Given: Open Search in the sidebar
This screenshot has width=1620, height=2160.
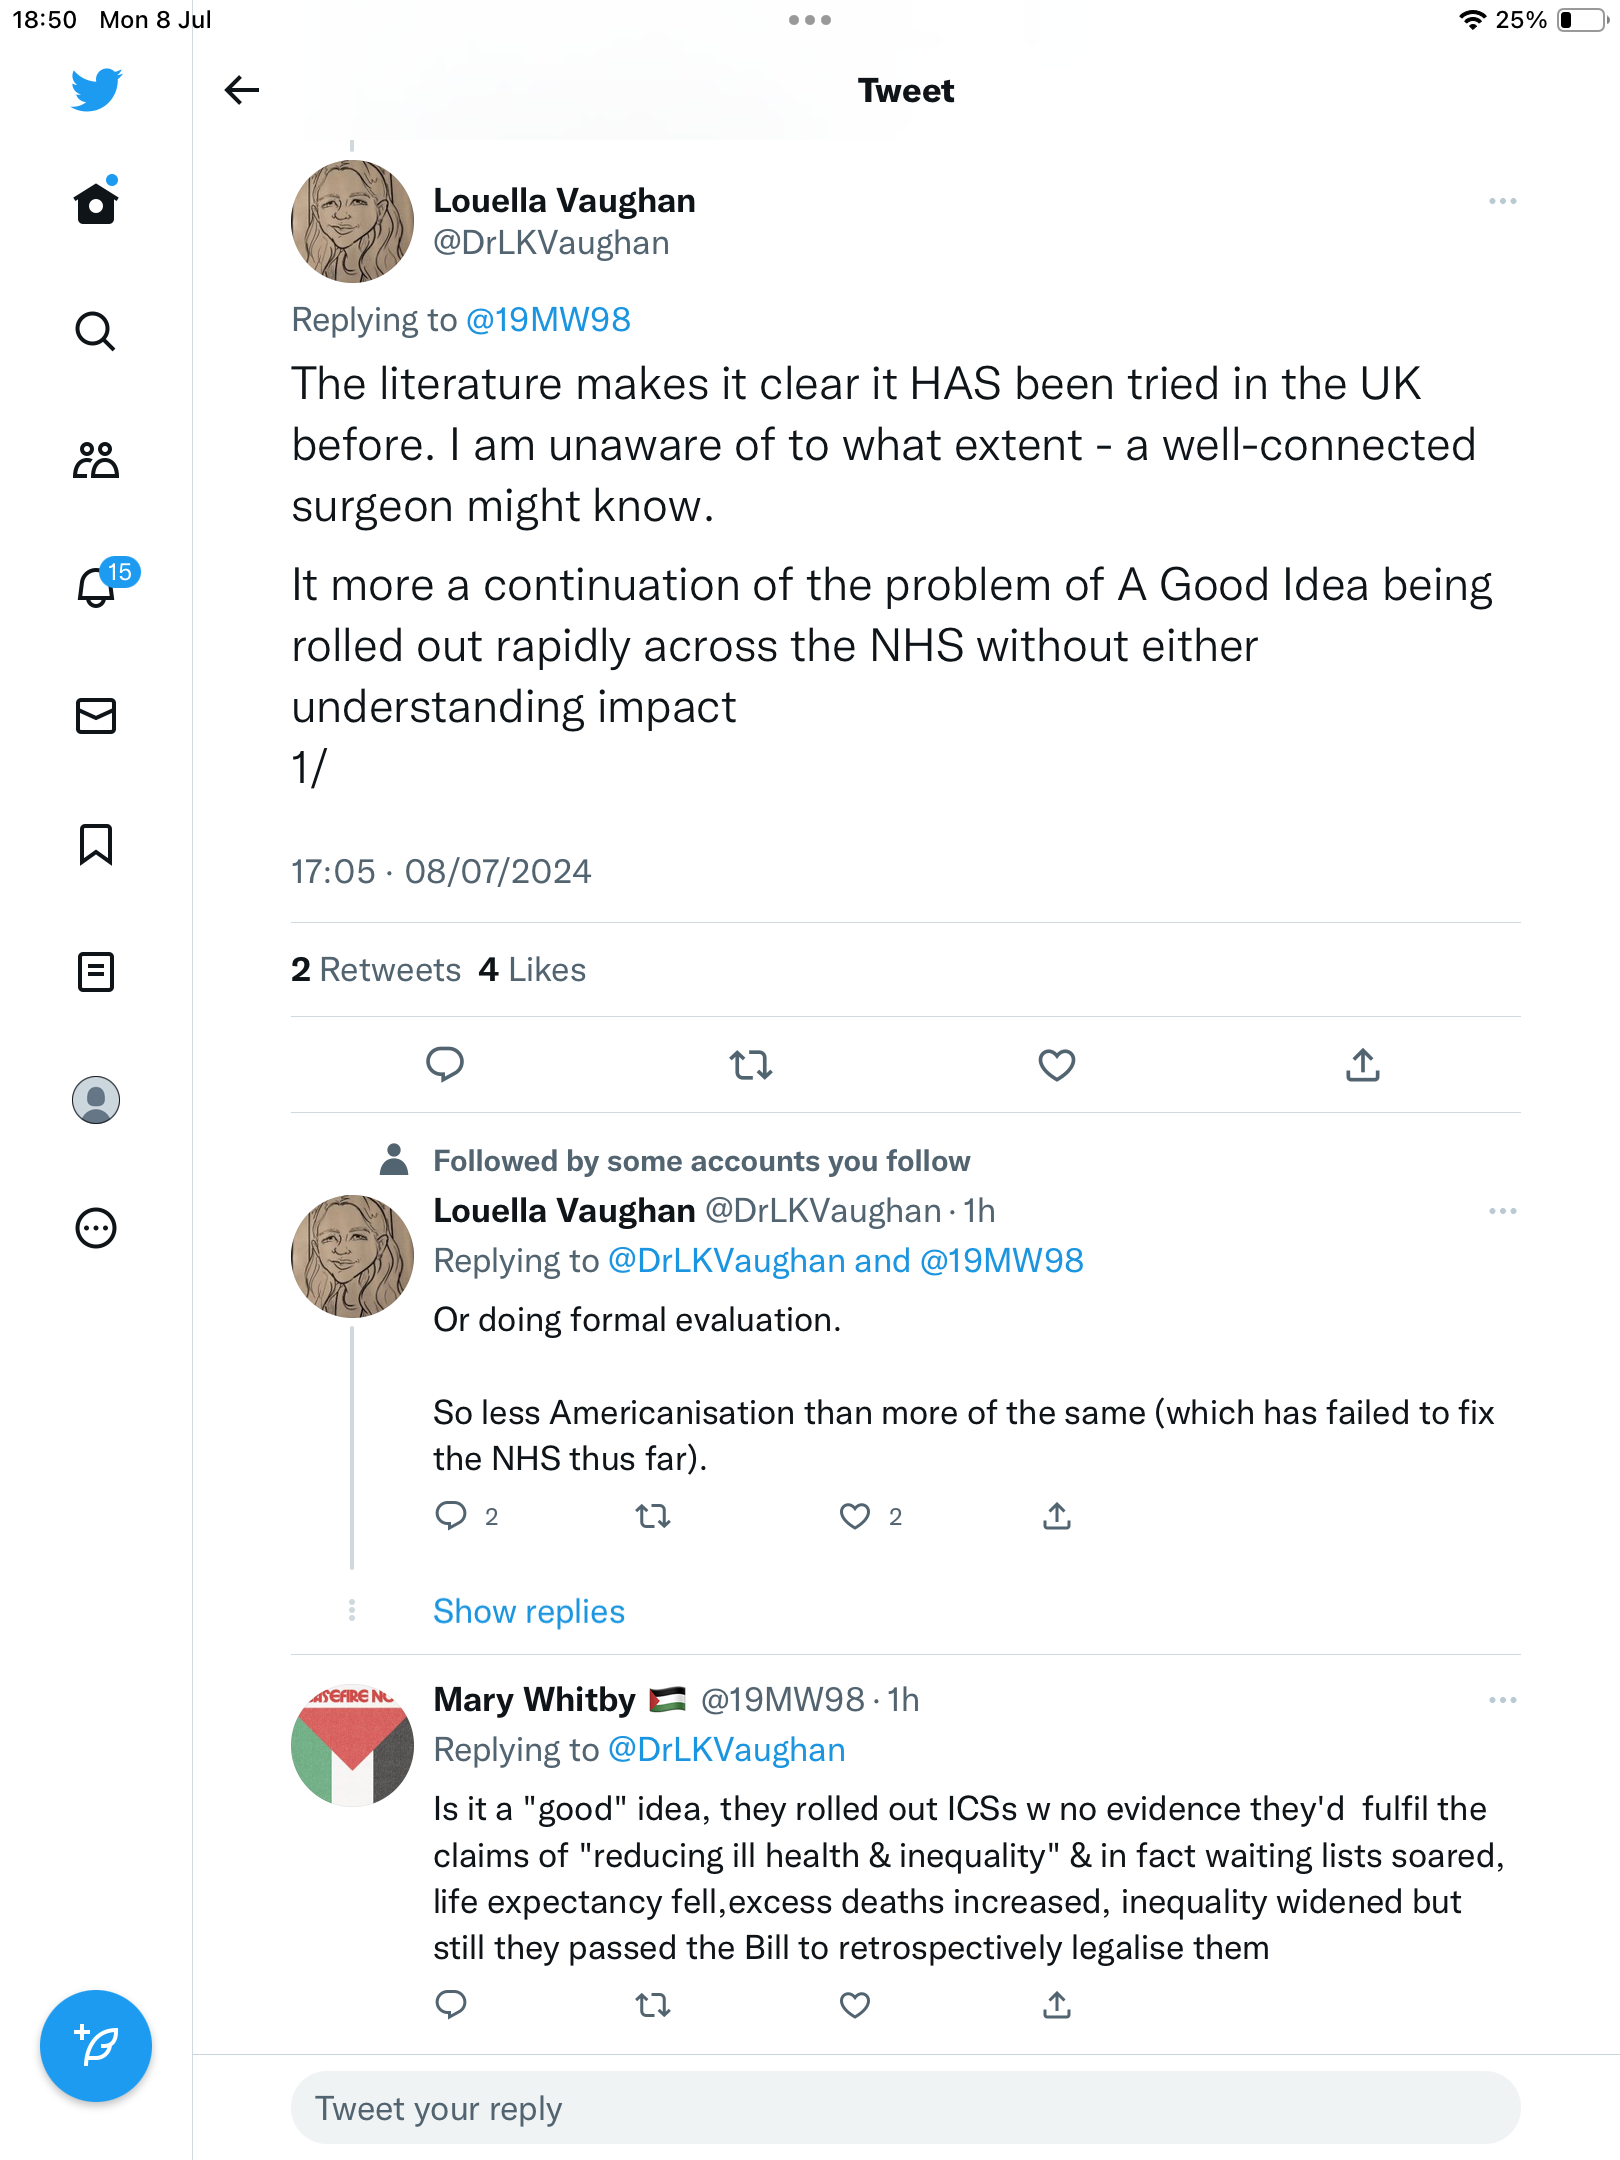Looking at the screenshot, I should point(96,331).
